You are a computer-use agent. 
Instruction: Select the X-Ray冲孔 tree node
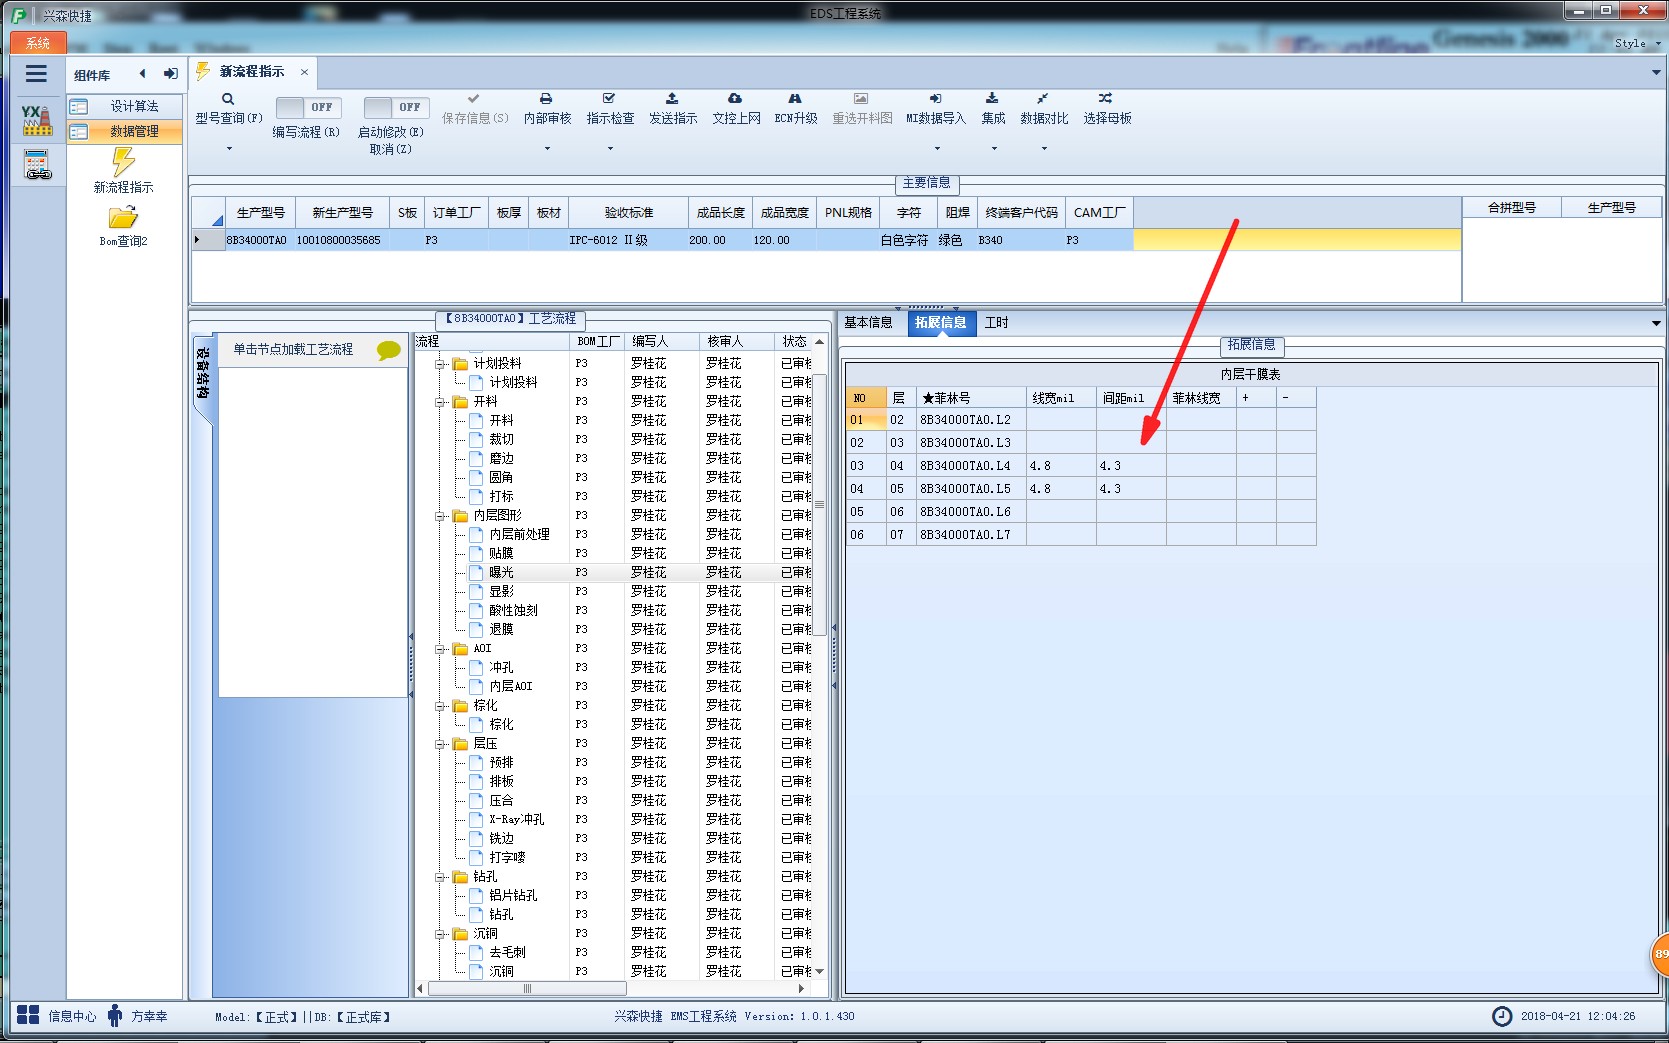516,820
